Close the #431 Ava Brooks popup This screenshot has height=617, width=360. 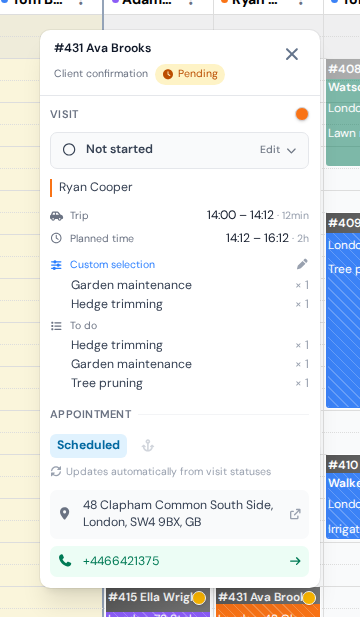(292, 54)
